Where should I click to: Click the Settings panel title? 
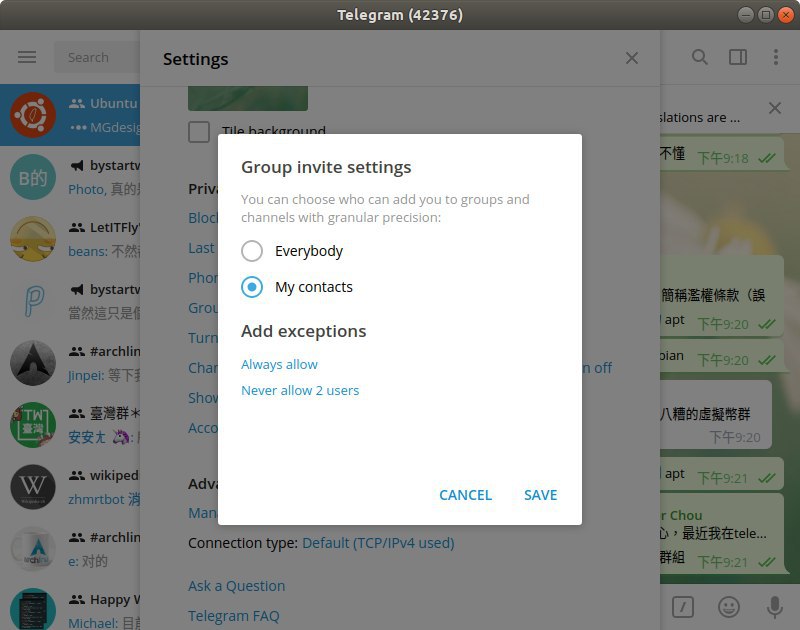(195, 59)
